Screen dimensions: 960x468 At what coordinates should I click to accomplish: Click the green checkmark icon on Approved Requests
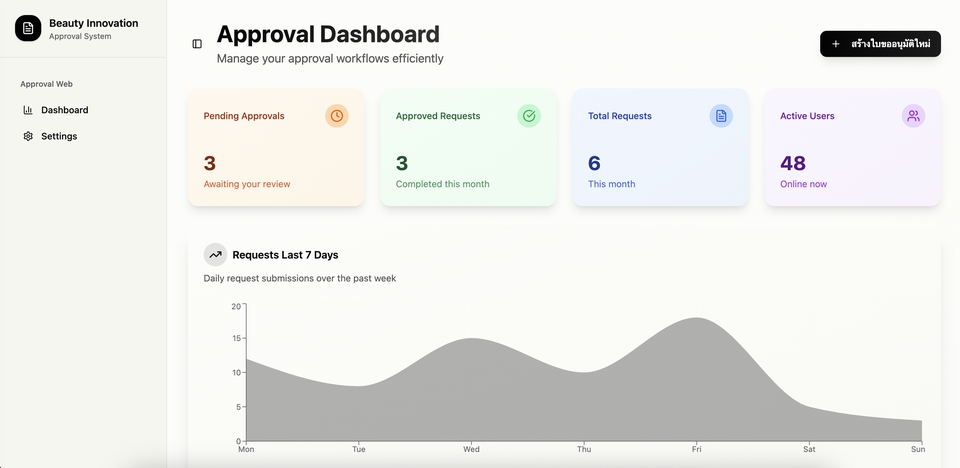(x=529, y=116)
